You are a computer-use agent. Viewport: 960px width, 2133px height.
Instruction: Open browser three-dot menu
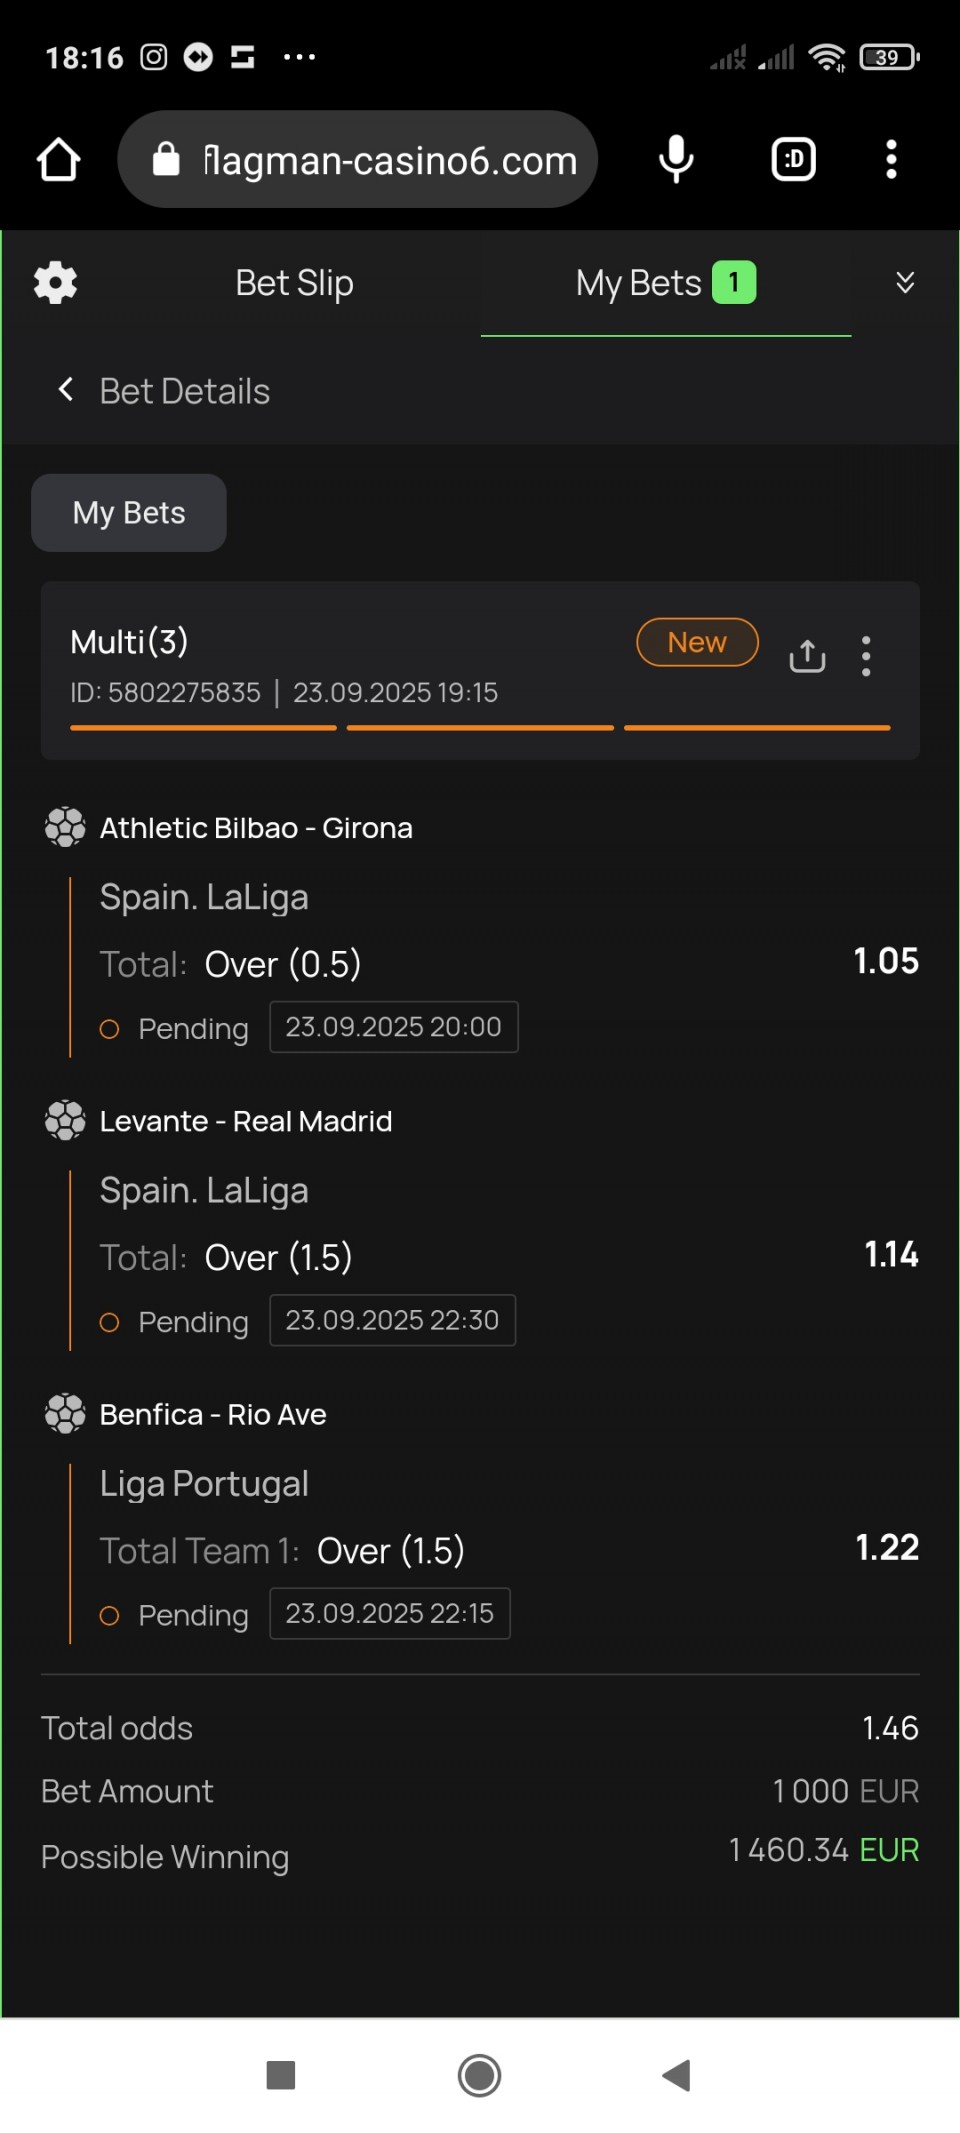point(891,160)
